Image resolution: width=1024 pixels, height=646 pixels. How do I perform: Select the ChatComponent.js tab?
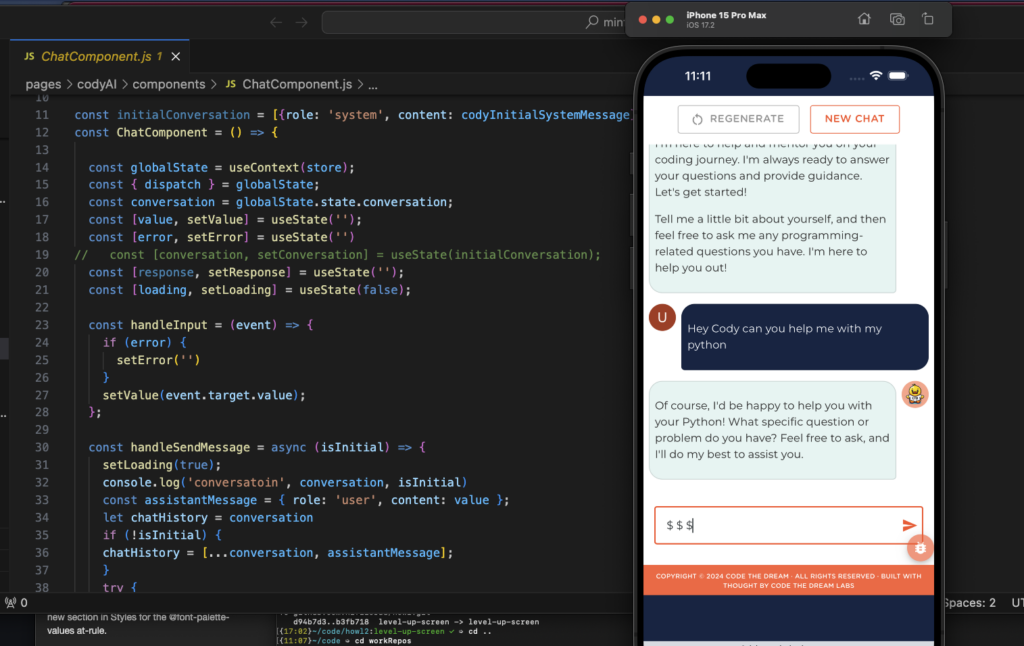click(101, 57)
